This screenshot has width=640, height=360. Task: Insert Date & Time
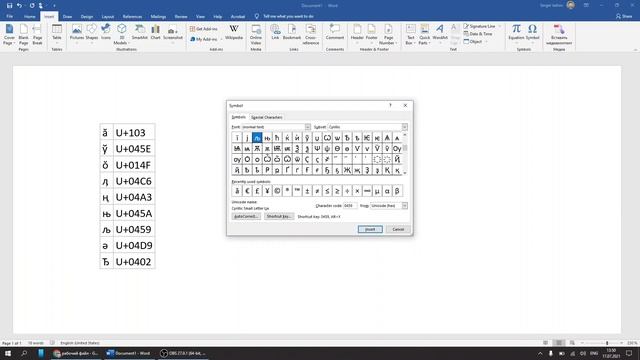(478, 34)
